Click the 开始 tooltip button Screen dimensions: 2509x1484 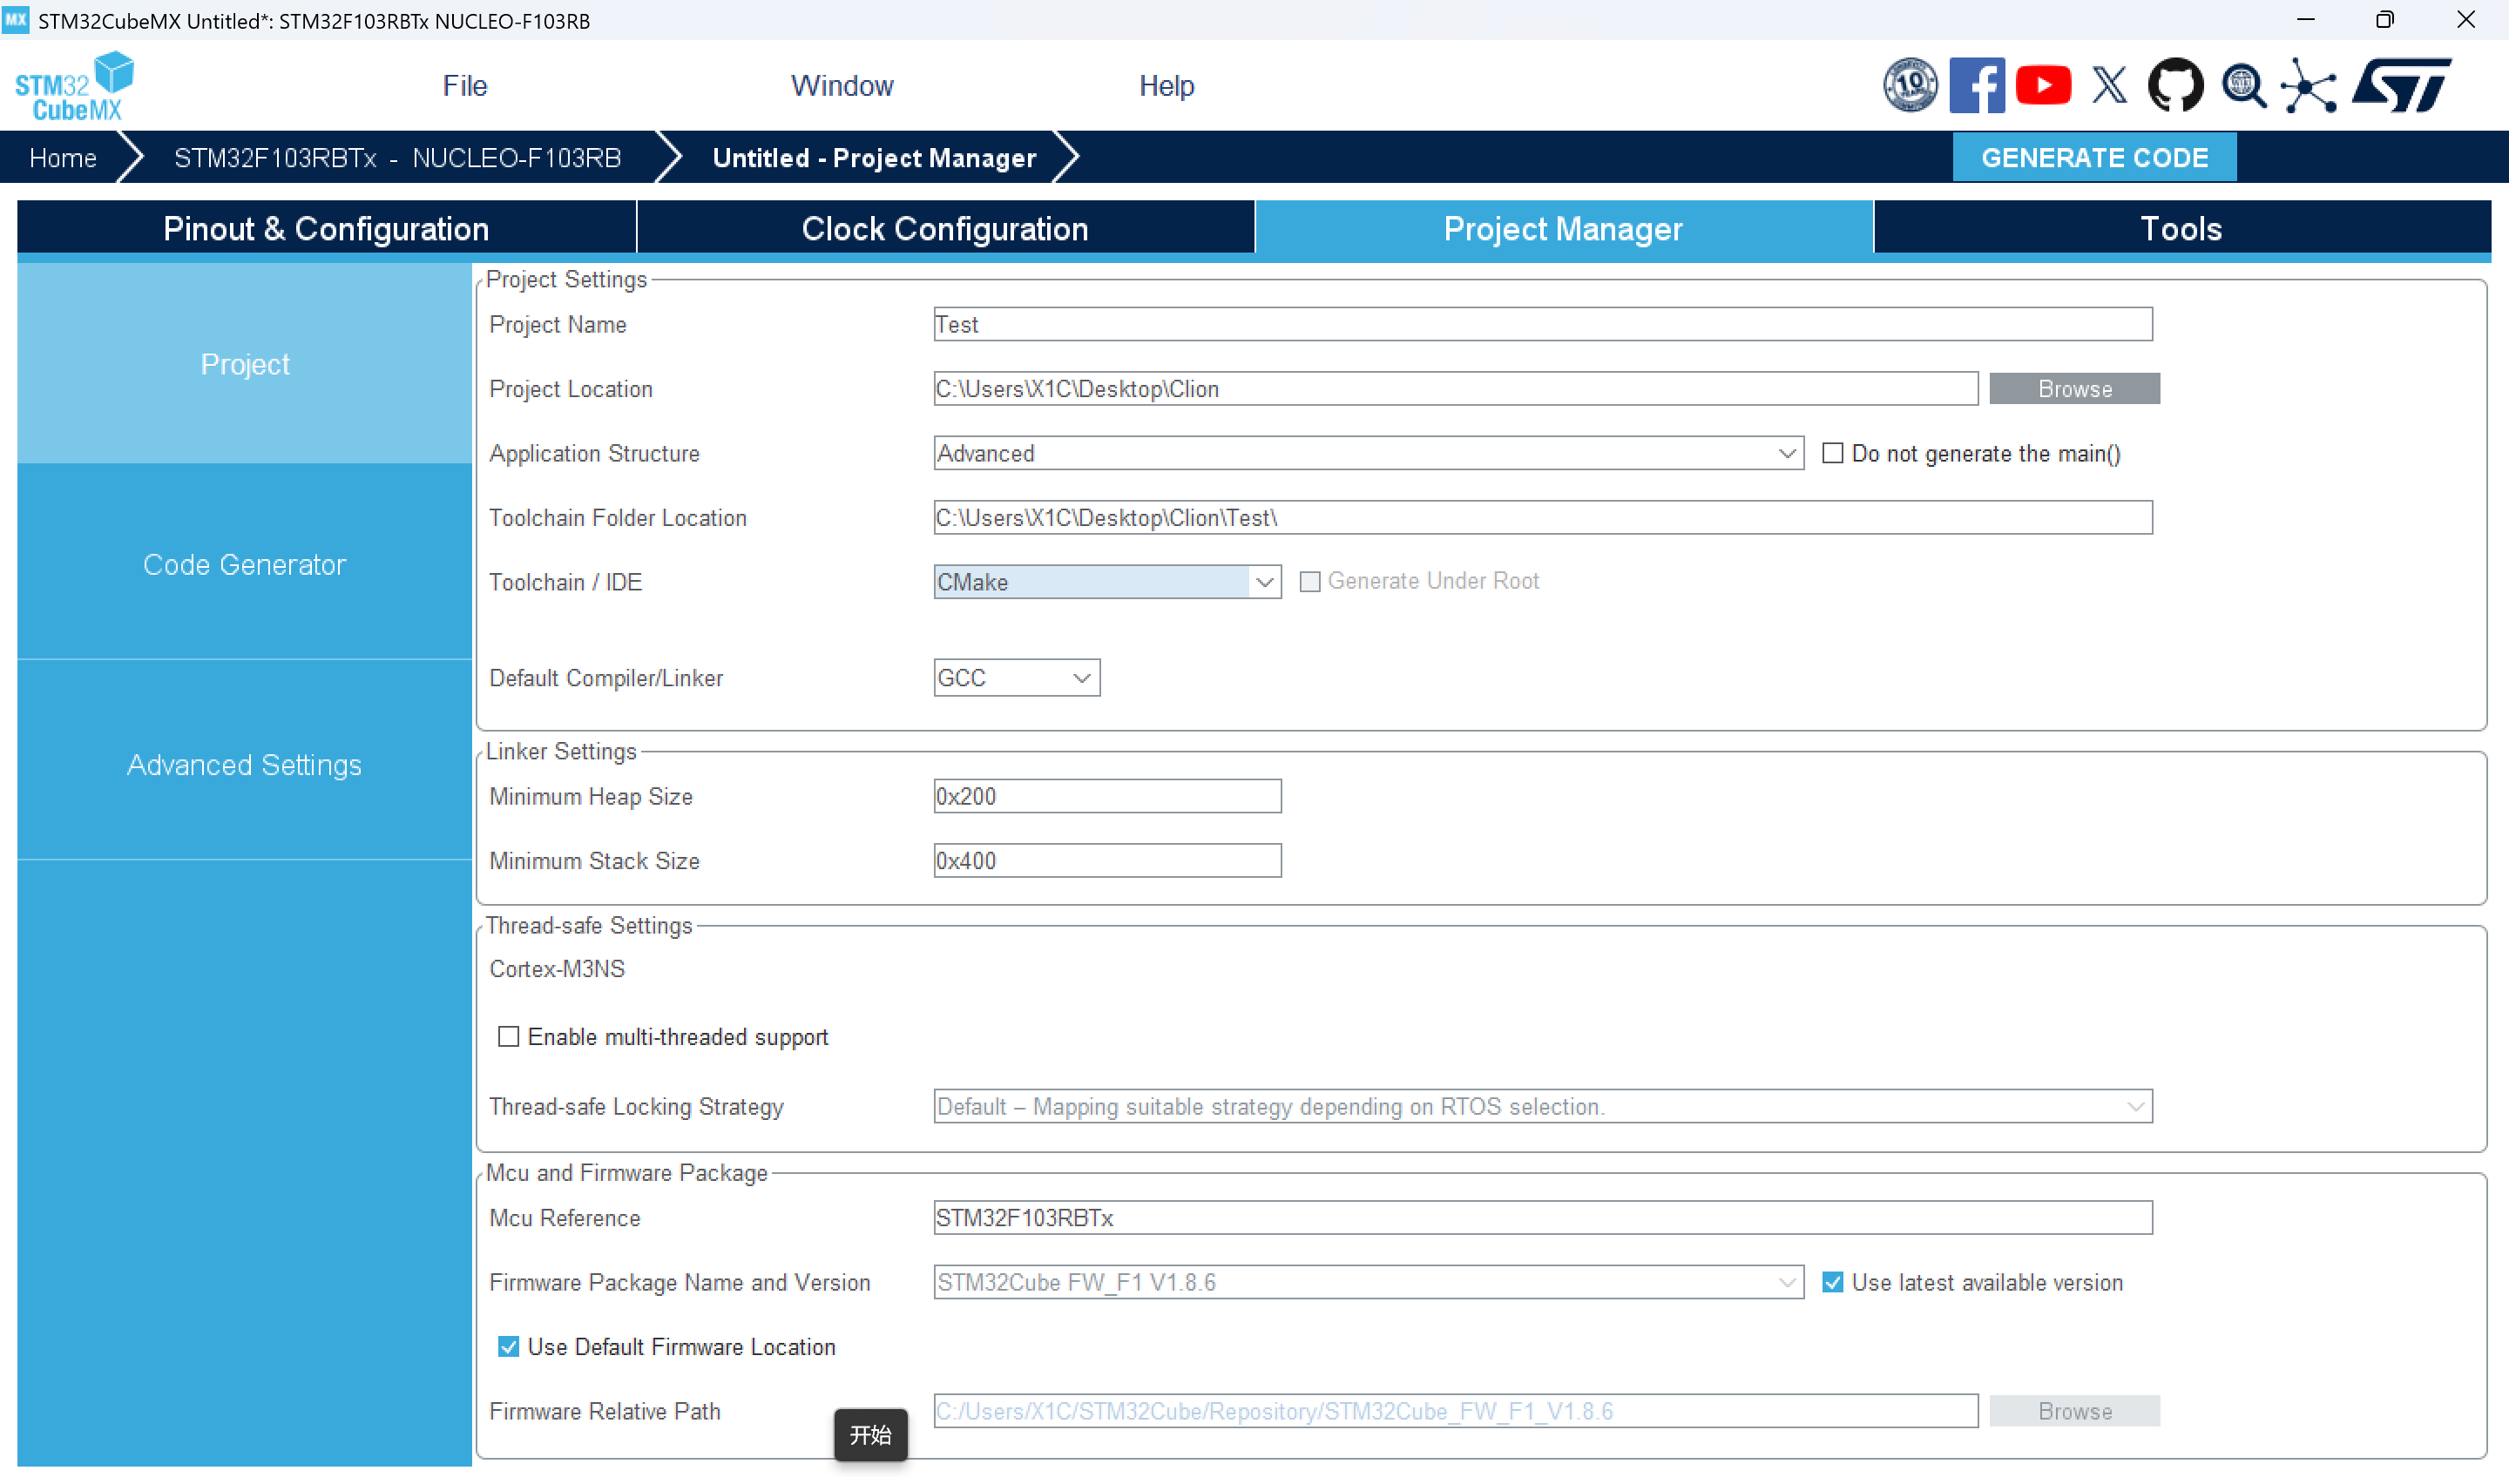(870, 1435)
